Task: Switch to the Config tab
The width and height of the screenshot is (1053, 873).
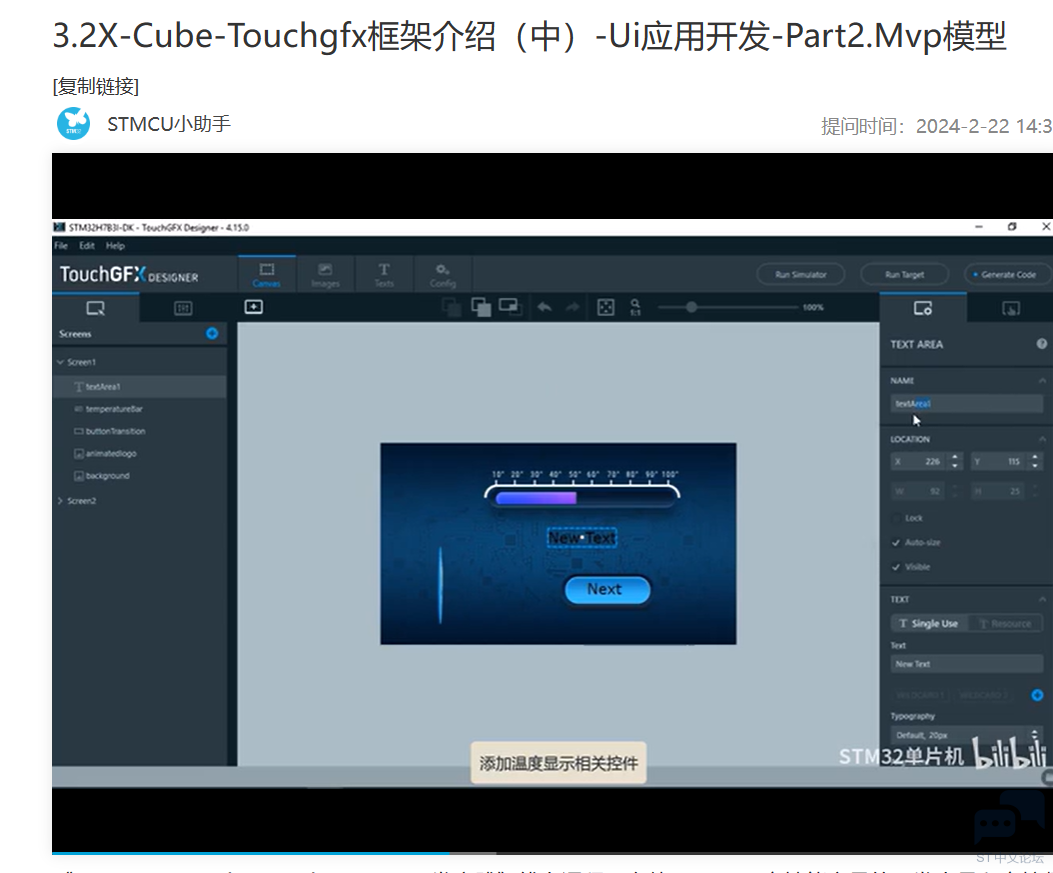Action: (x=443, y=275)
